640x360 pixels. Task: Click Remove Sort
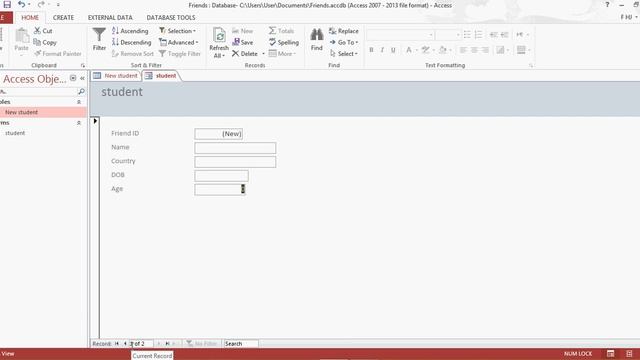133,54
